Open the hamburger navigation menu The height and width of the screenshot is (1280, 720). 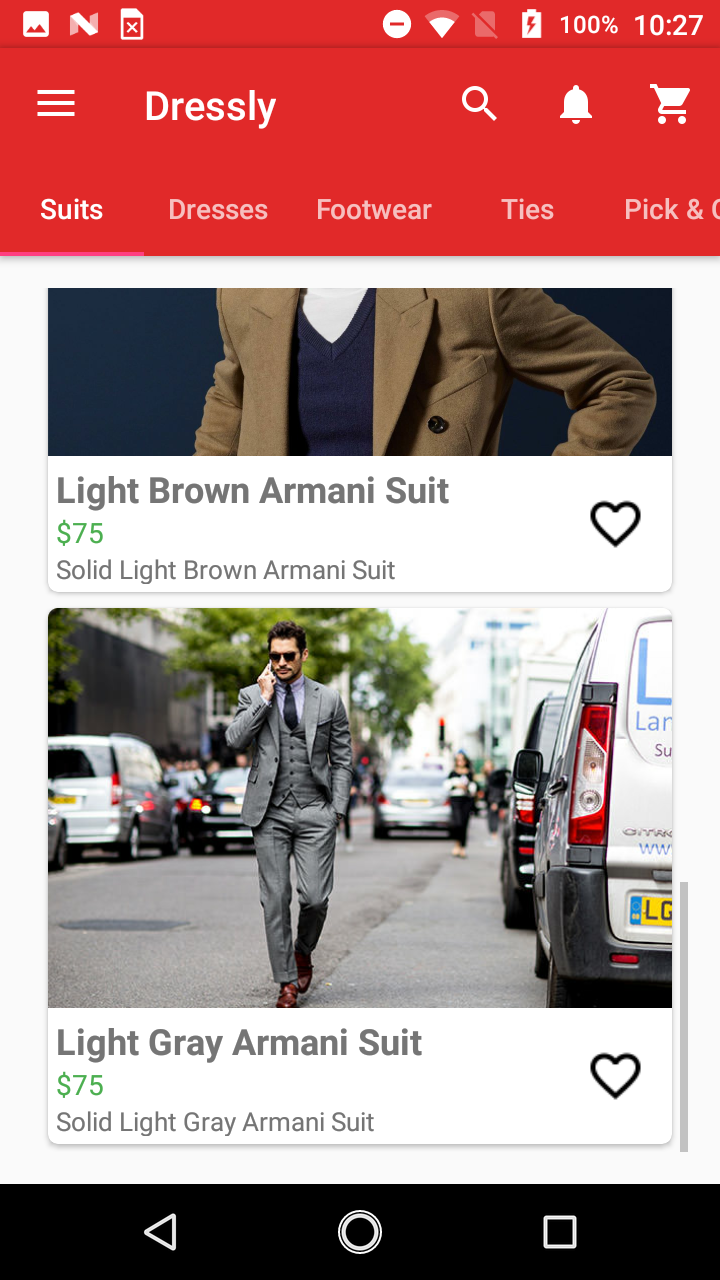coord(56,104)
